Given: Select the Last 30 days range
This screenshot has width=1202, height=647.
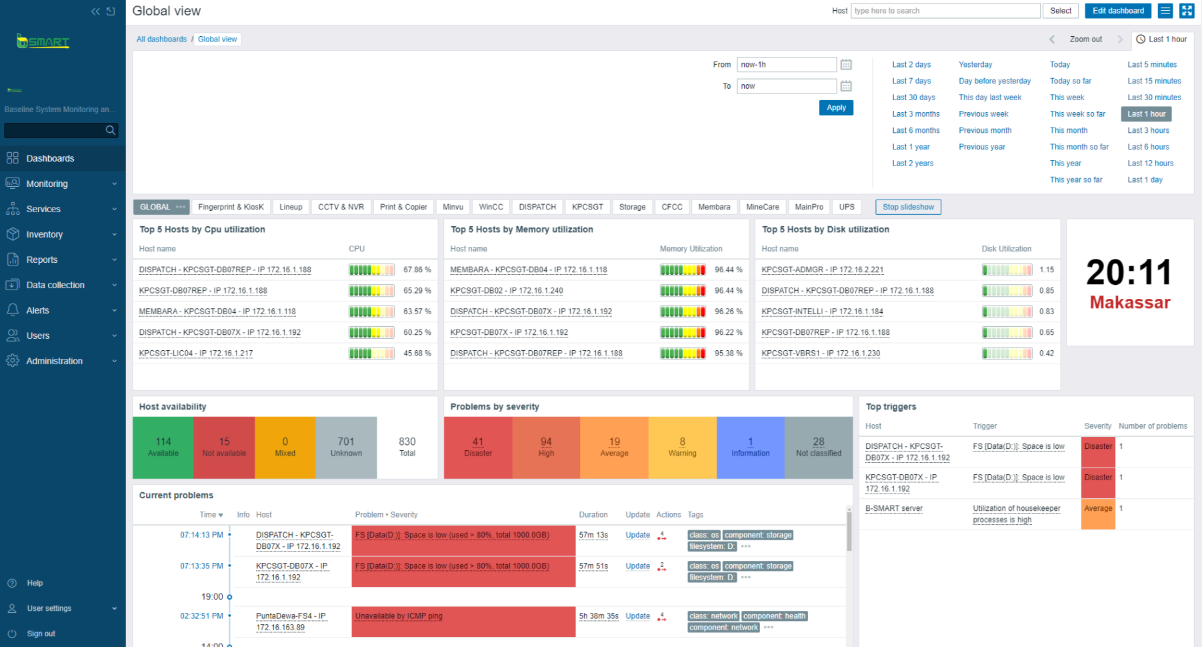Looking at the screenshot, I should pyautogui.click(x=914, y=97).
